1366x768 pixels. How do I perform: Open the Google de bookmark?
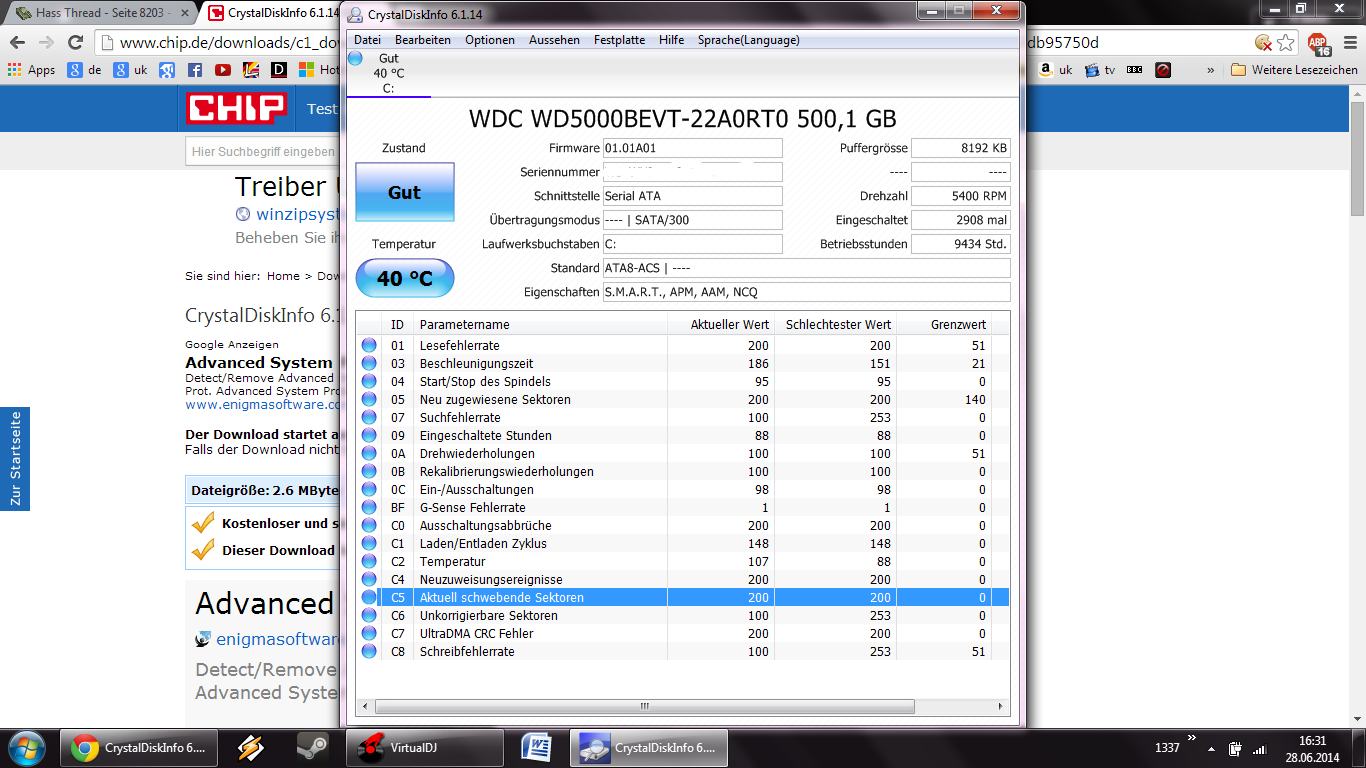85,70
